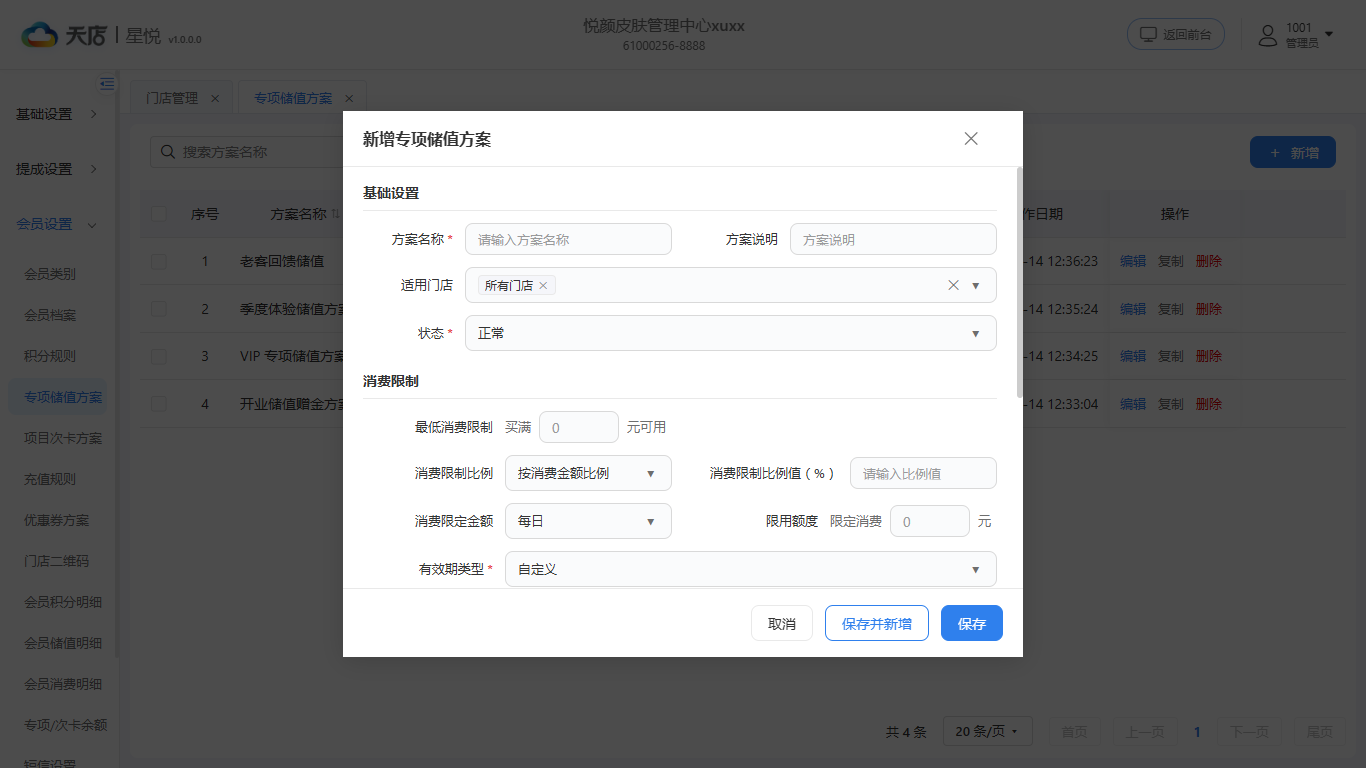Viewport: 1366px width, 768px height.
Task: Open the 状态 dropdown
Action: click(x=731, y=333)
